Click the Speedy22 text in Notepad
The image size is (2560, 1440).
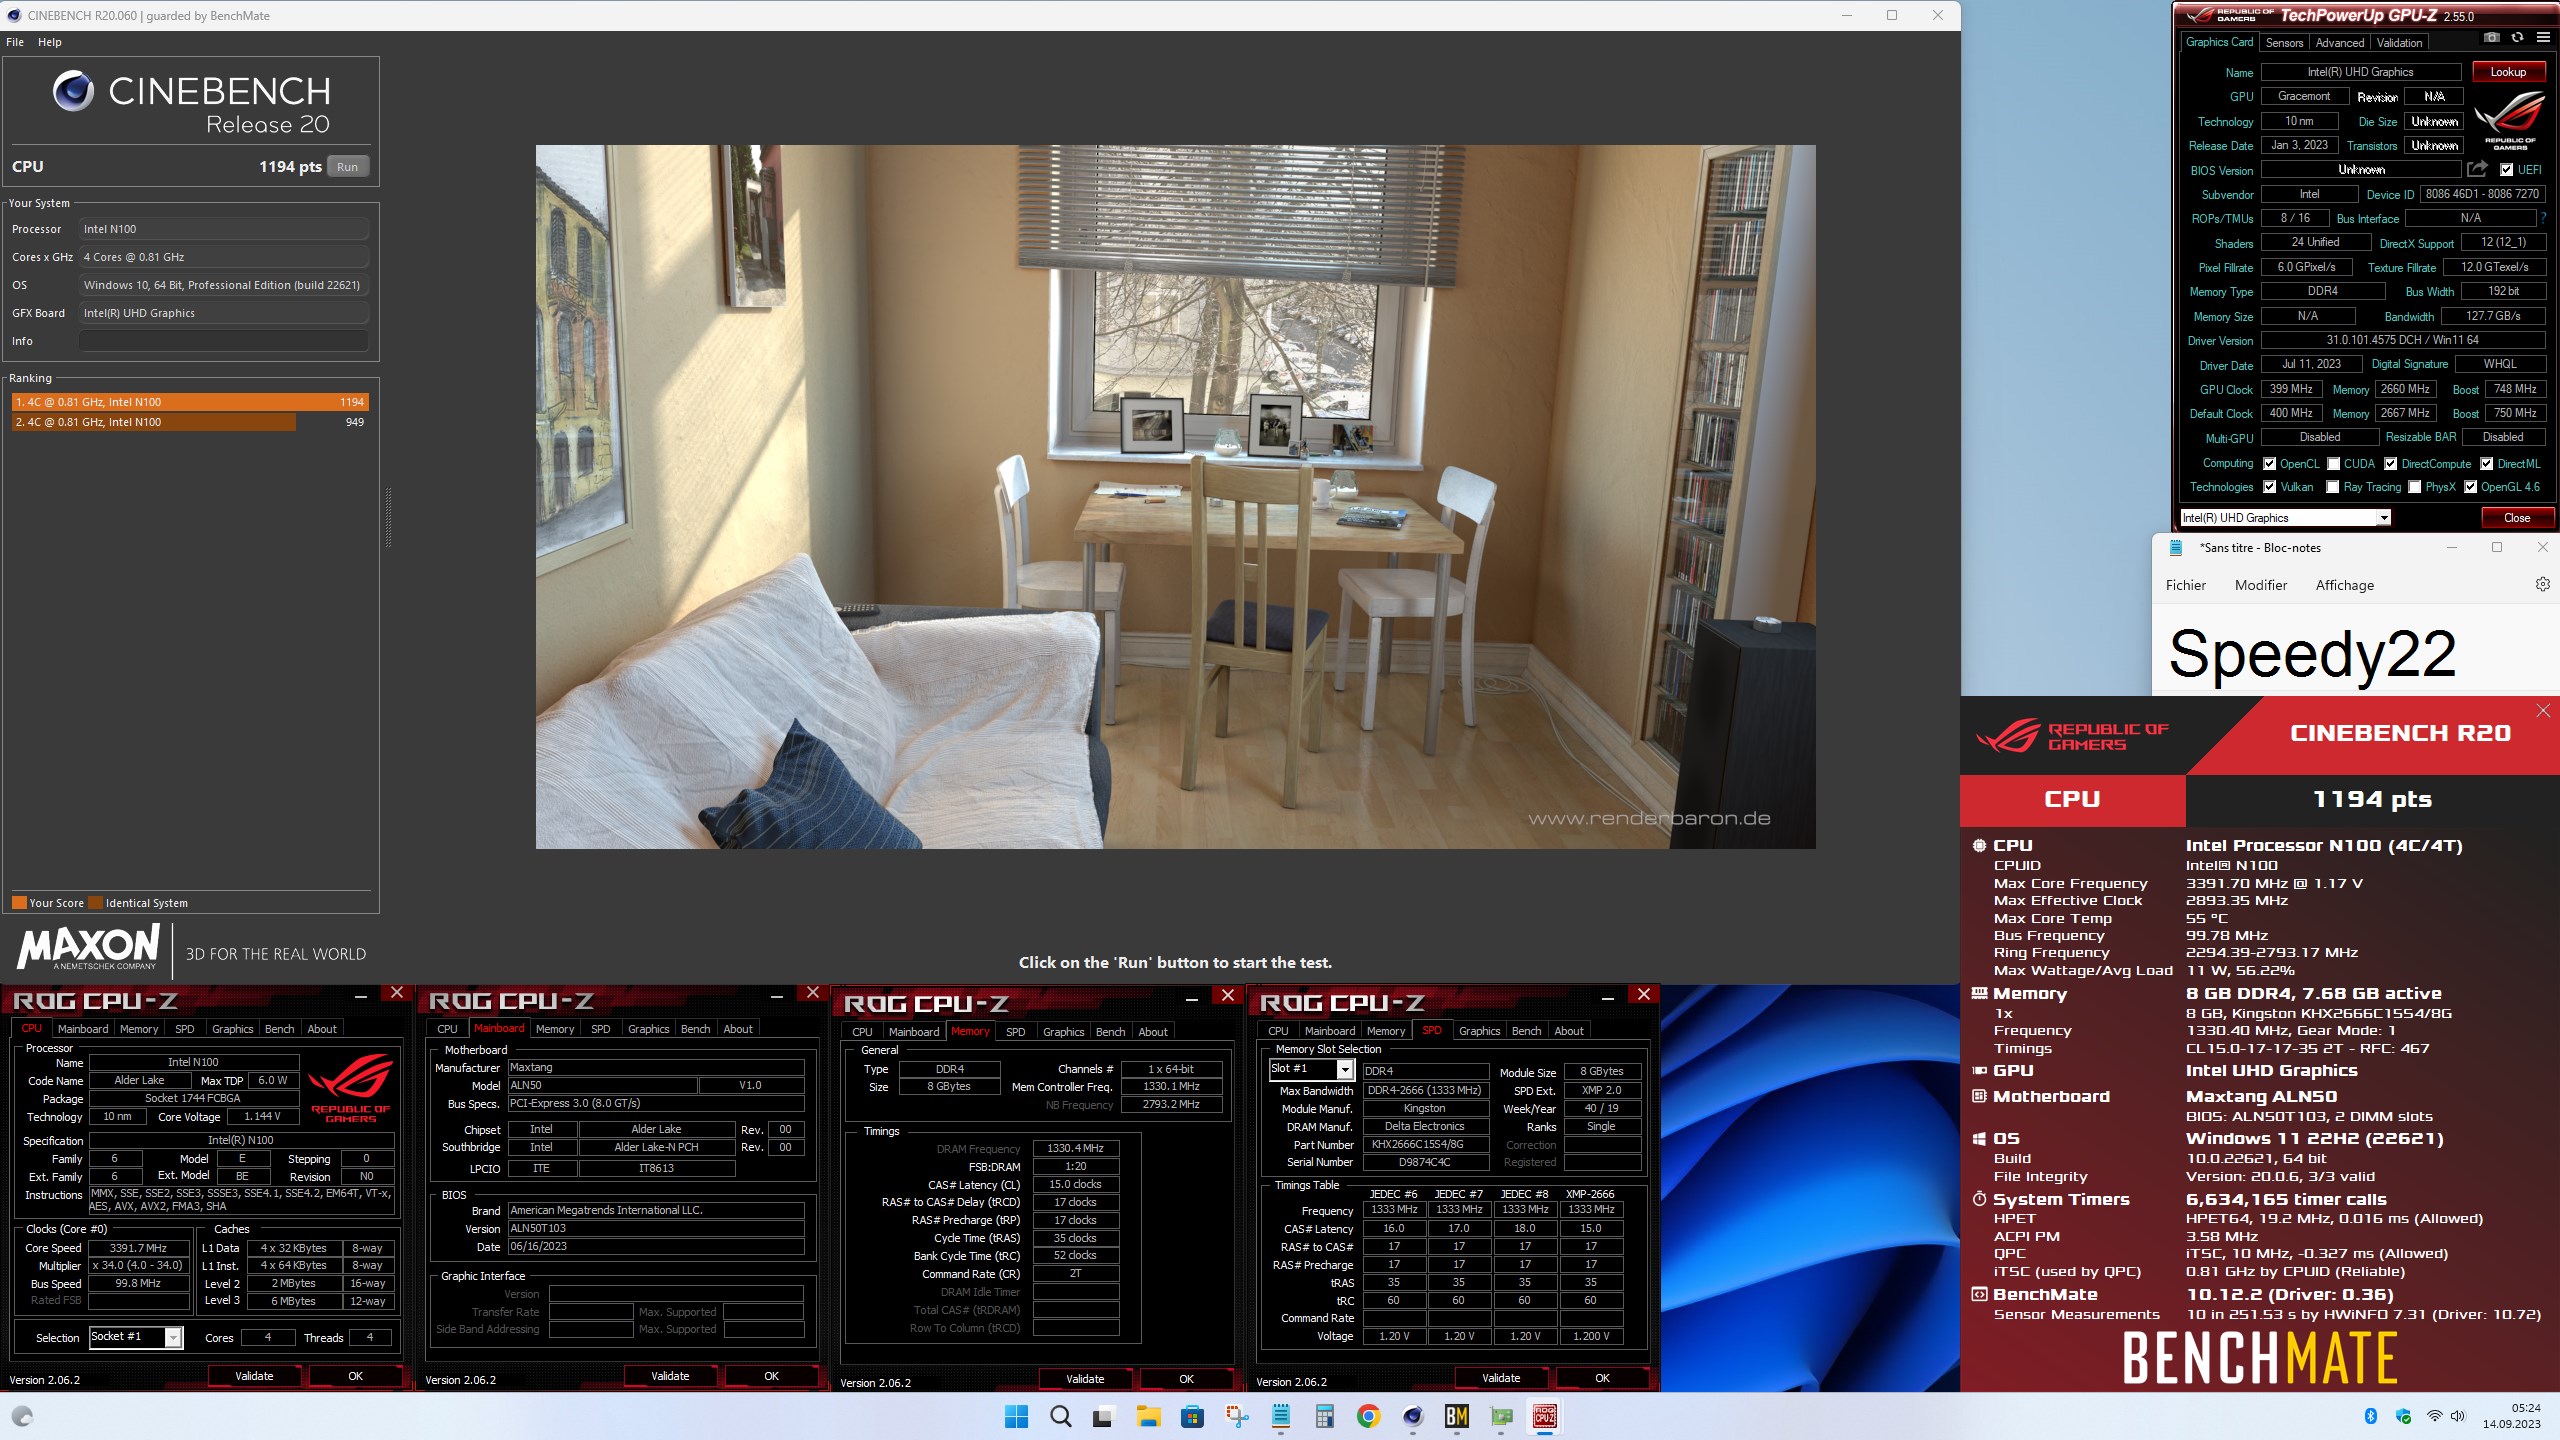pos(2312,654)
